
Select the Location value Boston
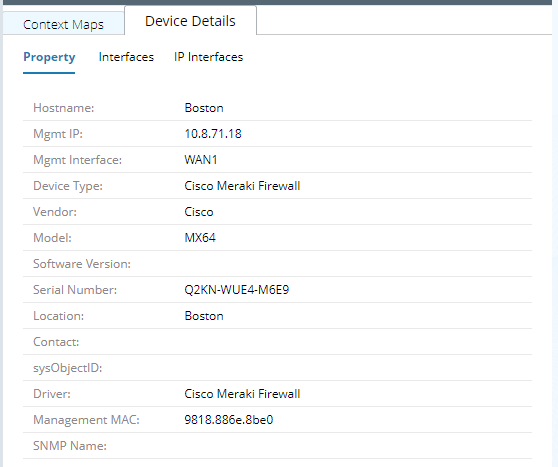204,316
